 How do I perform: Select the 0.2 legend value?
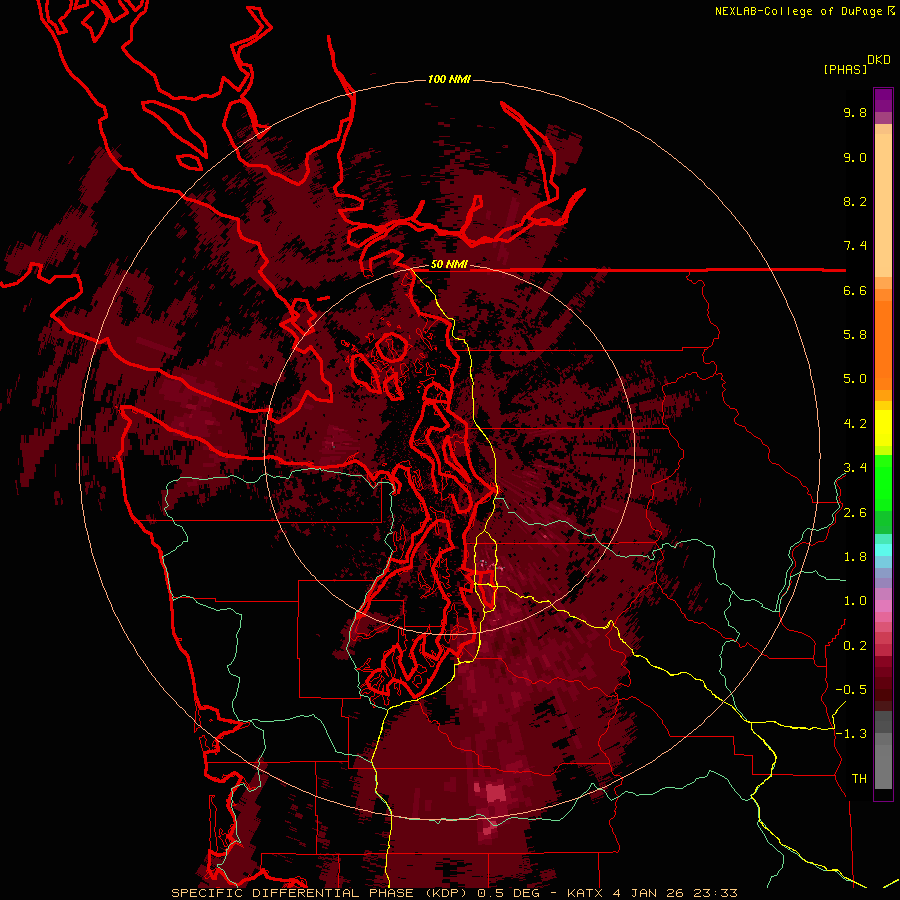tap(855, 646)
